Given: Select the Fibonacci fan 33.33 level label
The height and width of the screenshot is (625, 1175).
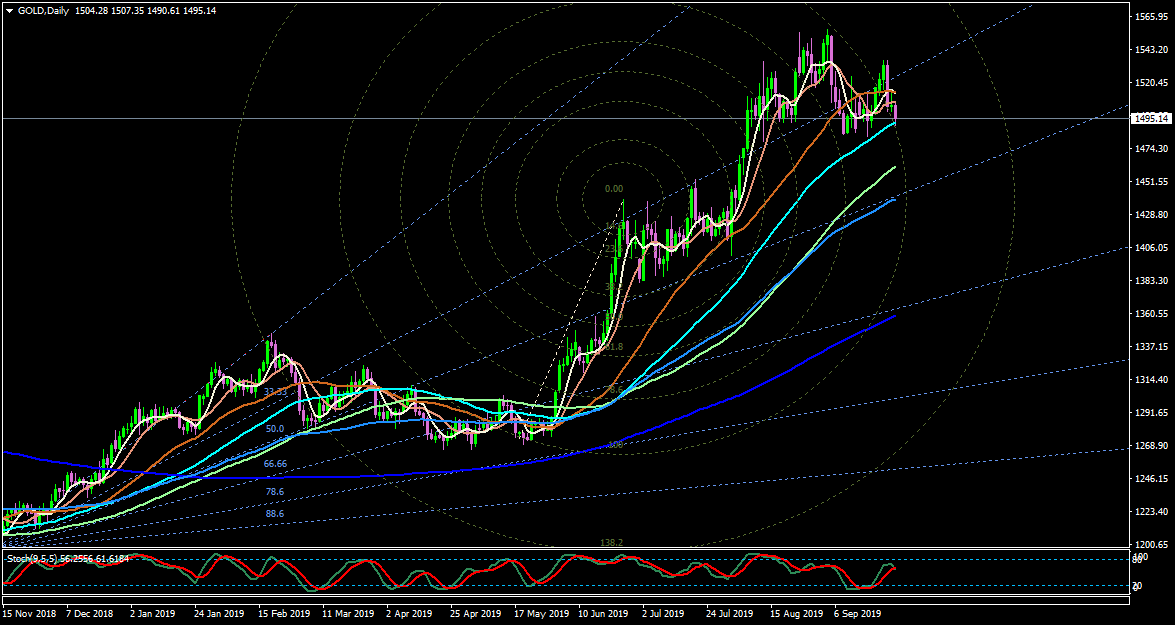Looking at the screenshot, I should [x=275, y=392].
